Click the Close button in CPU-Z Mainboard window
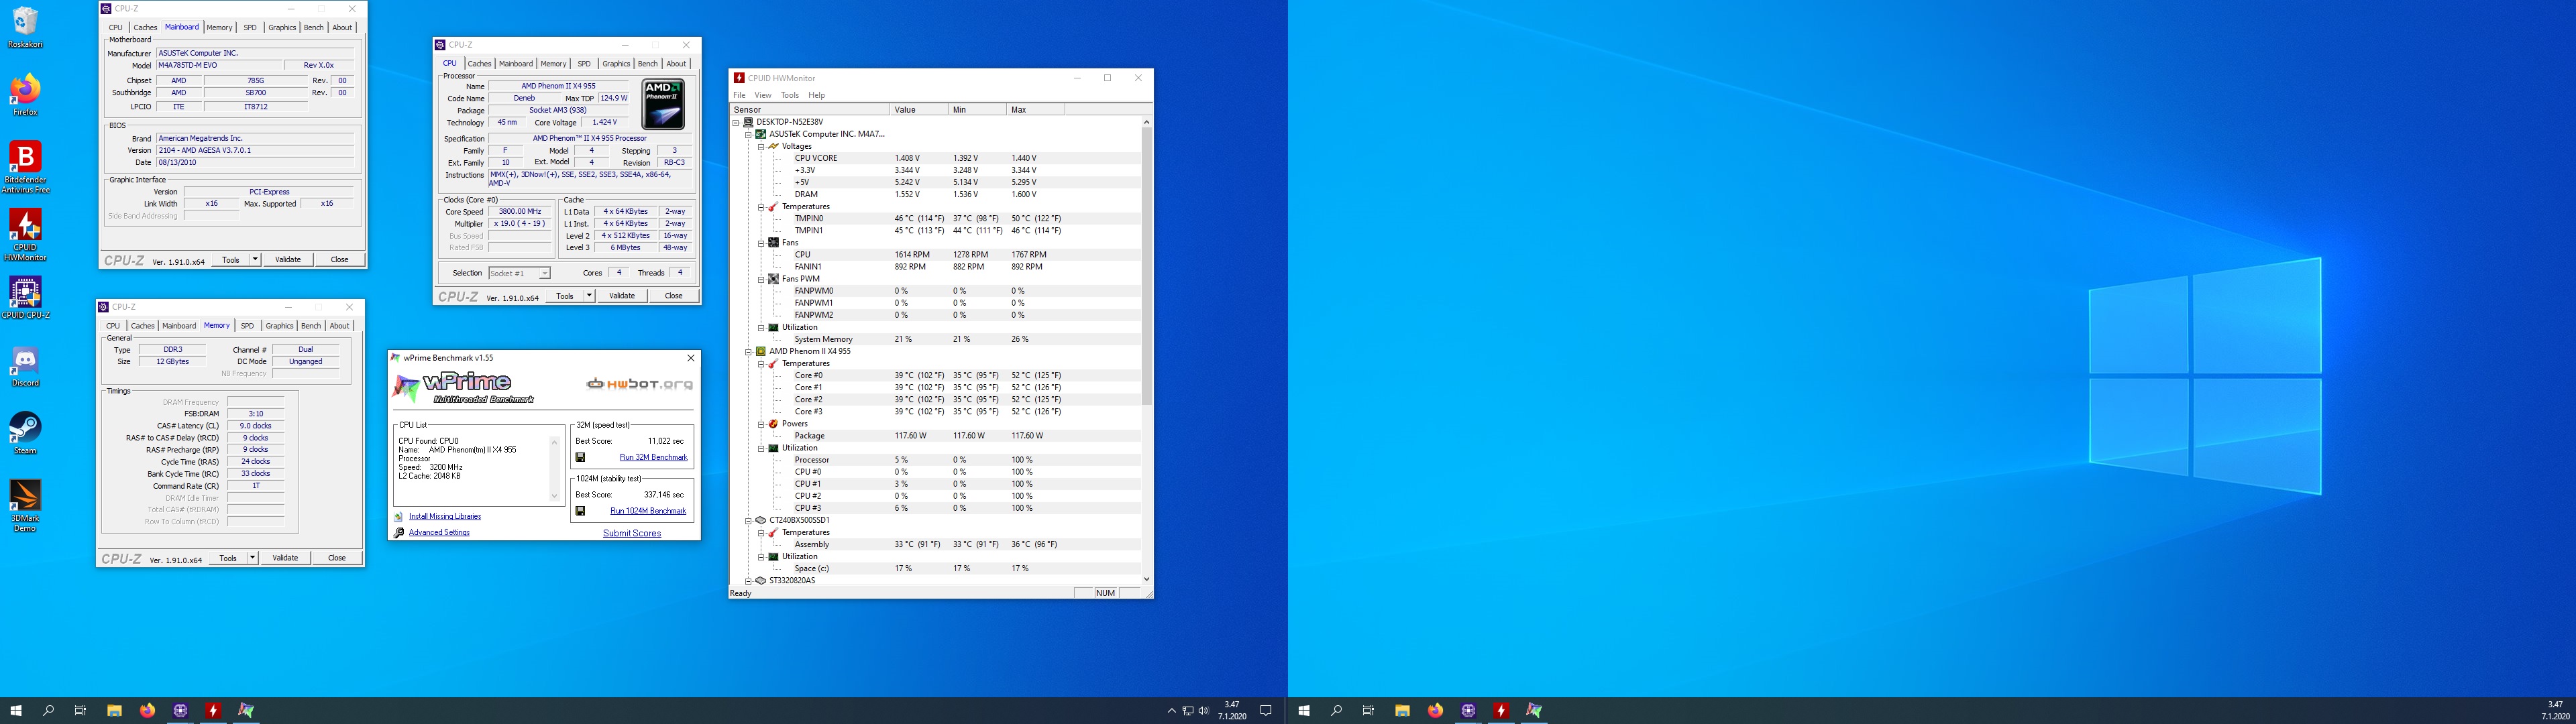The height and width of the screenshot is (724, 2576). tap(339, 260)
